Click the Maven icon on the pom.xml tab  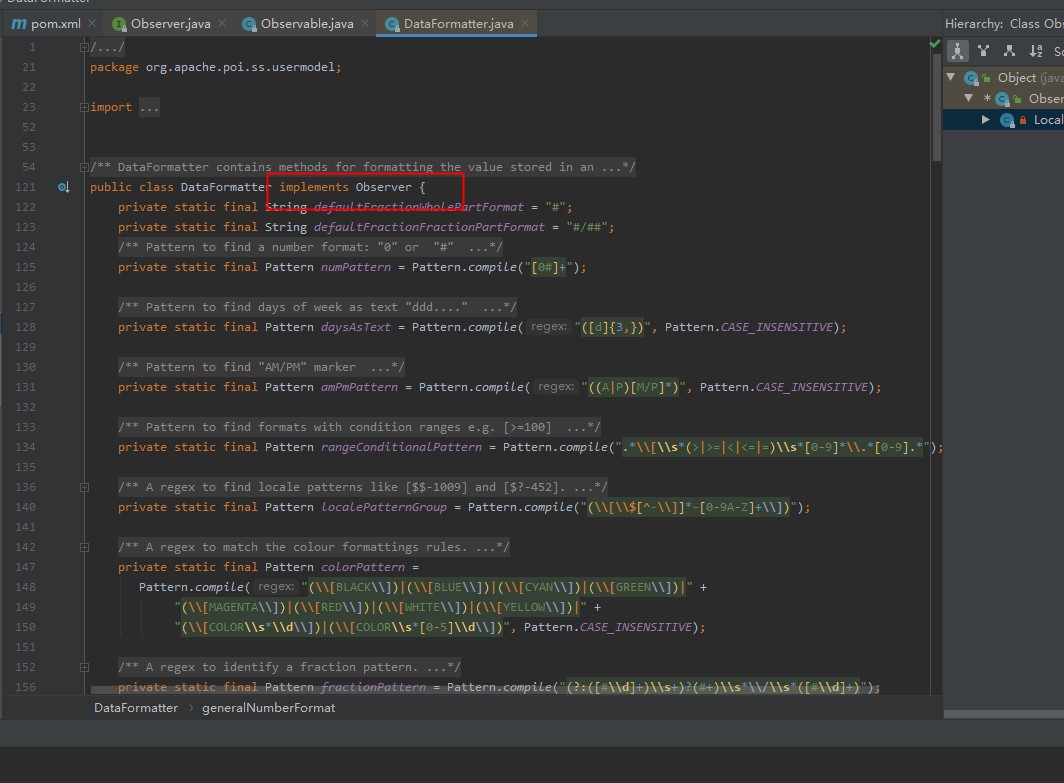[x=19, y=24]
